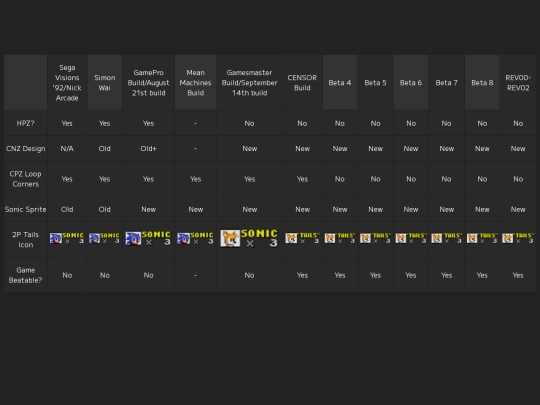
Task: Select 'Old' Sonic Sprite cell under Sega Visions
Action: [67, 209]
